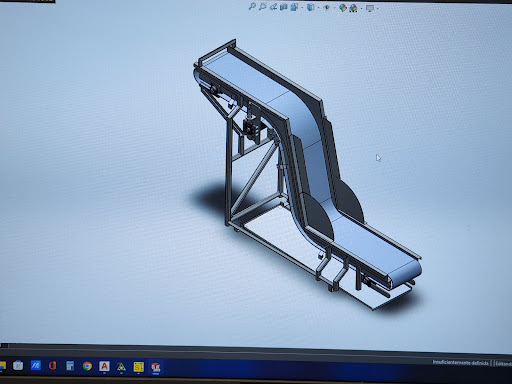Open the triangle-logo app on the taskbar
Image resolution: width=512 pixels, height=384 pixels.
tap(121, 367)
